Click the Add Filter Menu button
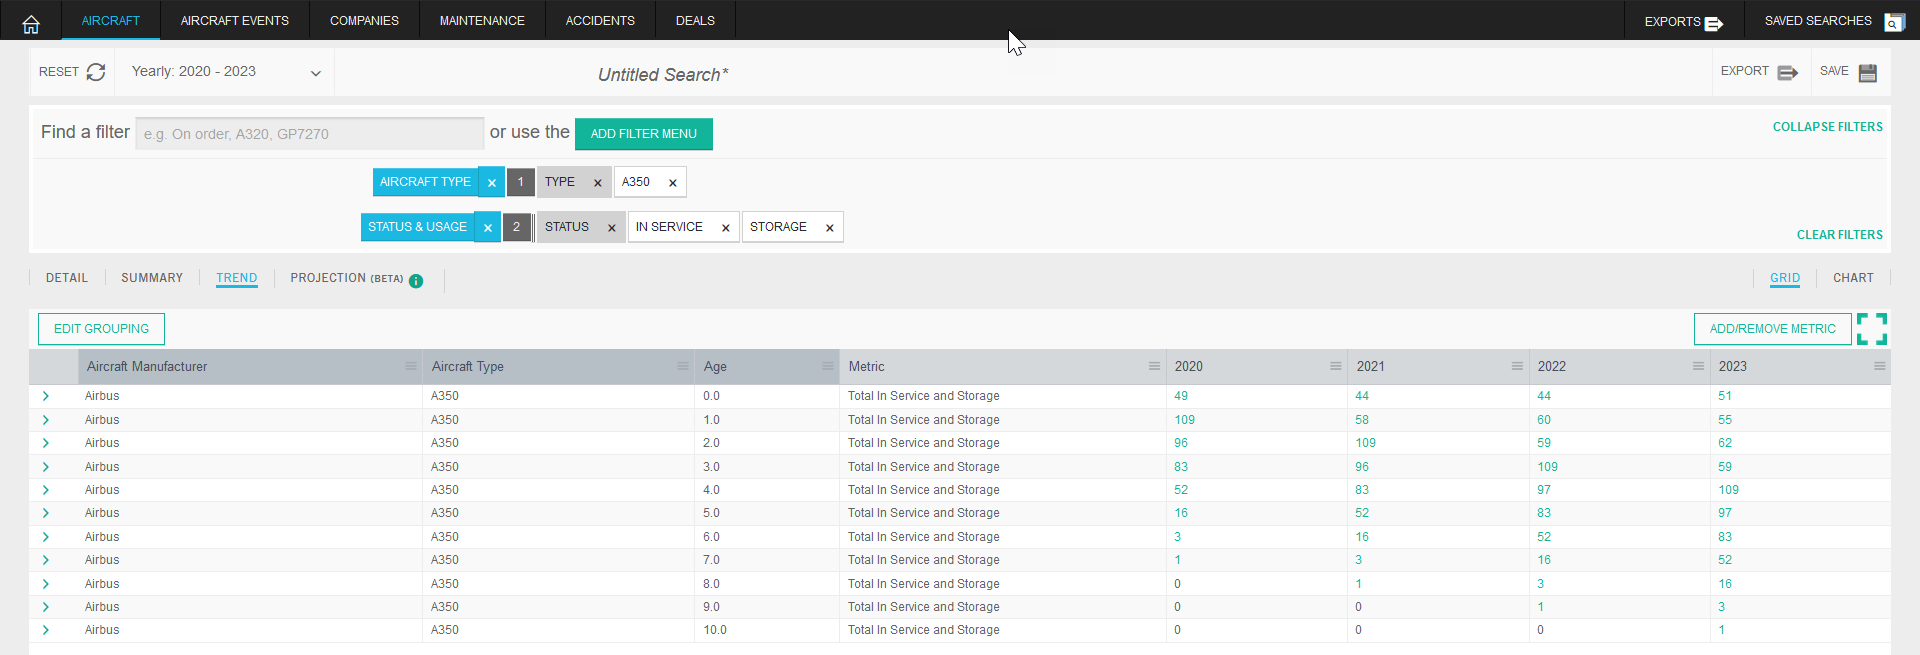1920x655 pixels. (644, 134)
